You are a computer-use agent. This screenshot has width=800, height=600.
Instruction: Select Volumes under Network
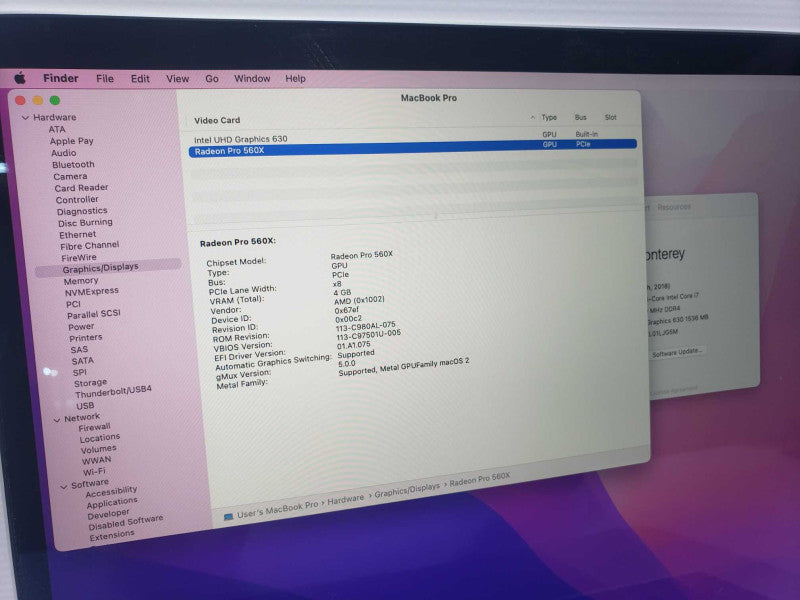coord(98,449)
